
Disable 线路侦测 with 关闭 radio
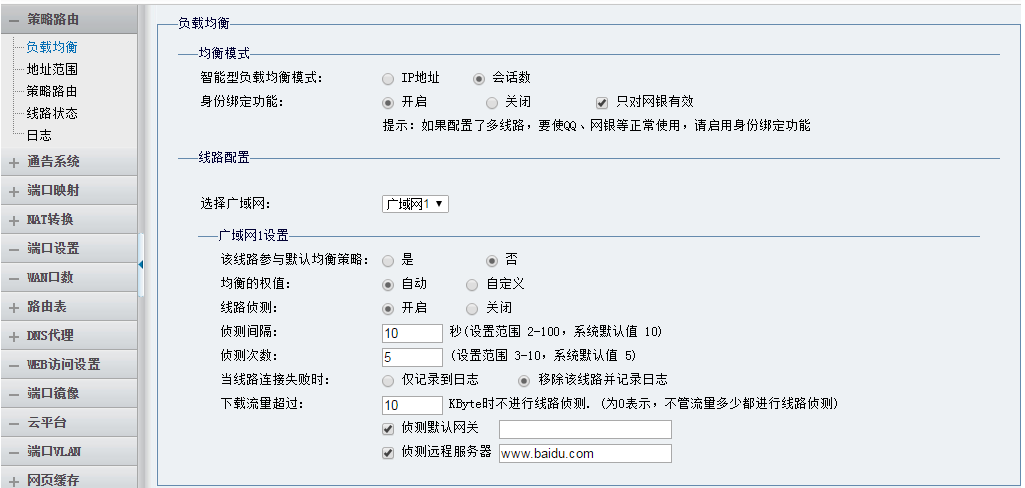(472, 309)
